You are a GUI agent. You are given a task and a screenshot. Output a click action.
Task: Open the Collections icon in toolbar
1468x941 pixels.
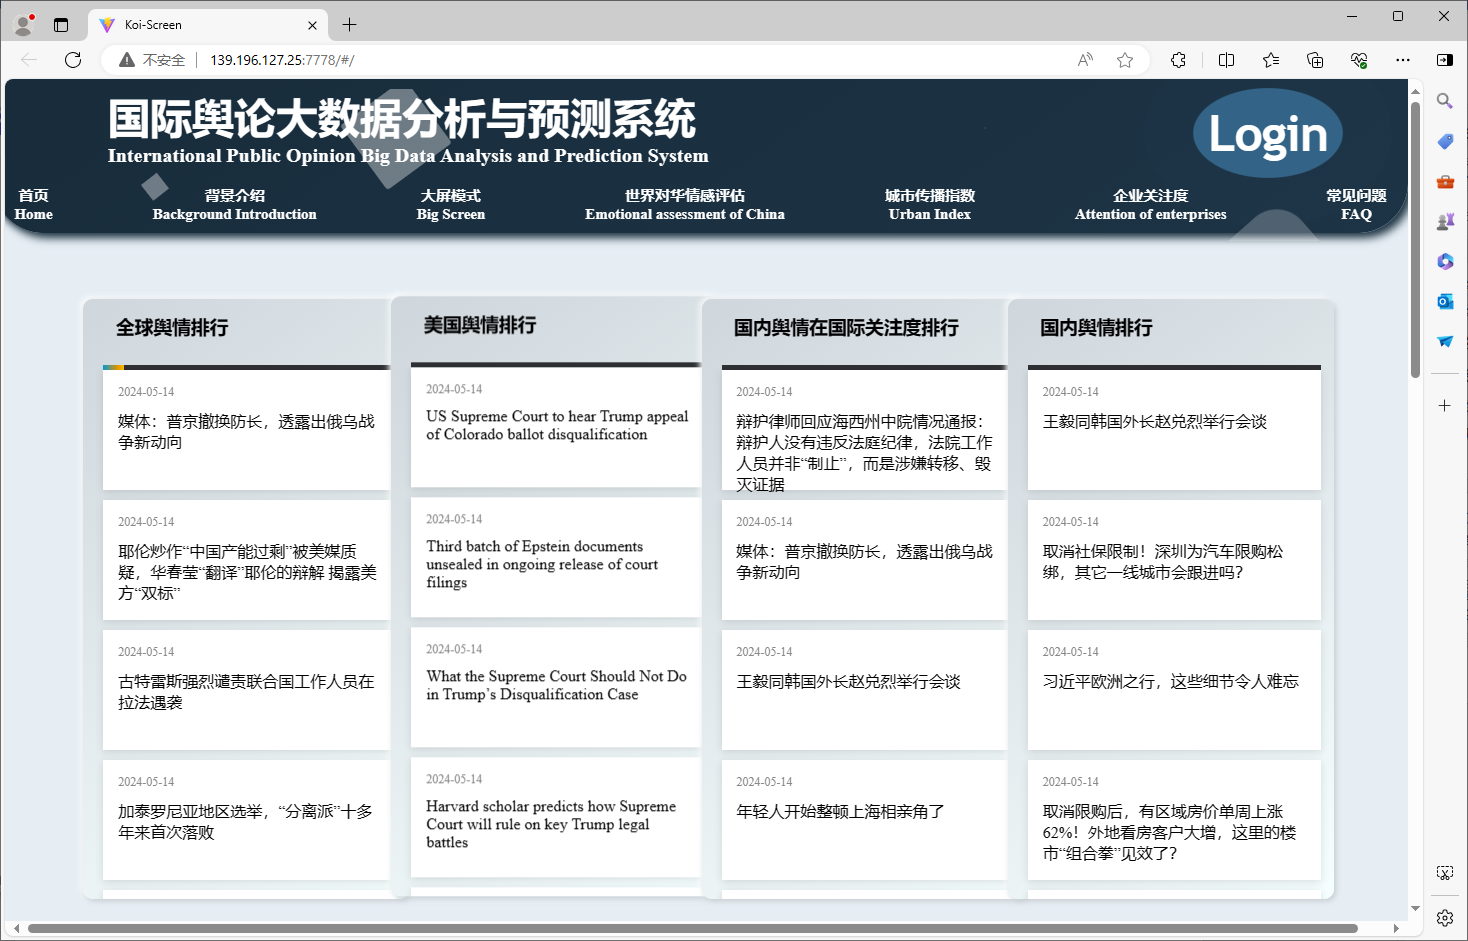[1315, 60]
